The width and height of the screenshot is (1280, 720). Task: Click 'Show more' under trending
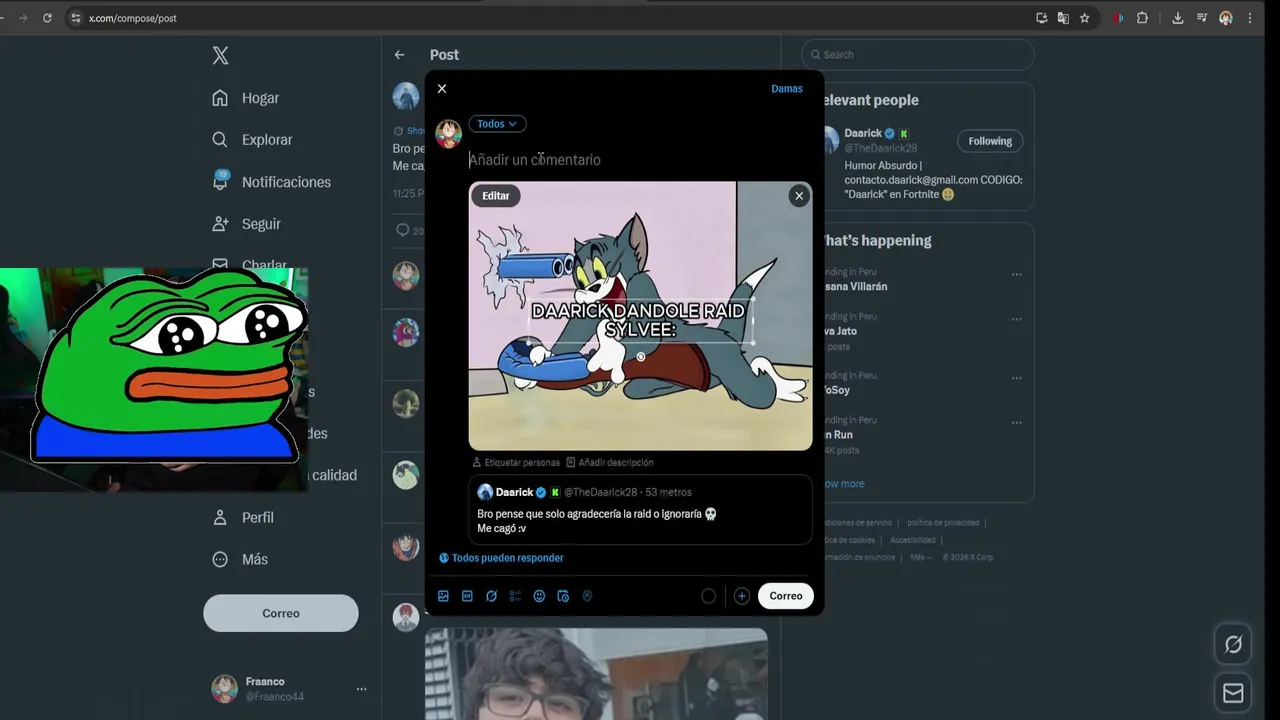point(842,484)
